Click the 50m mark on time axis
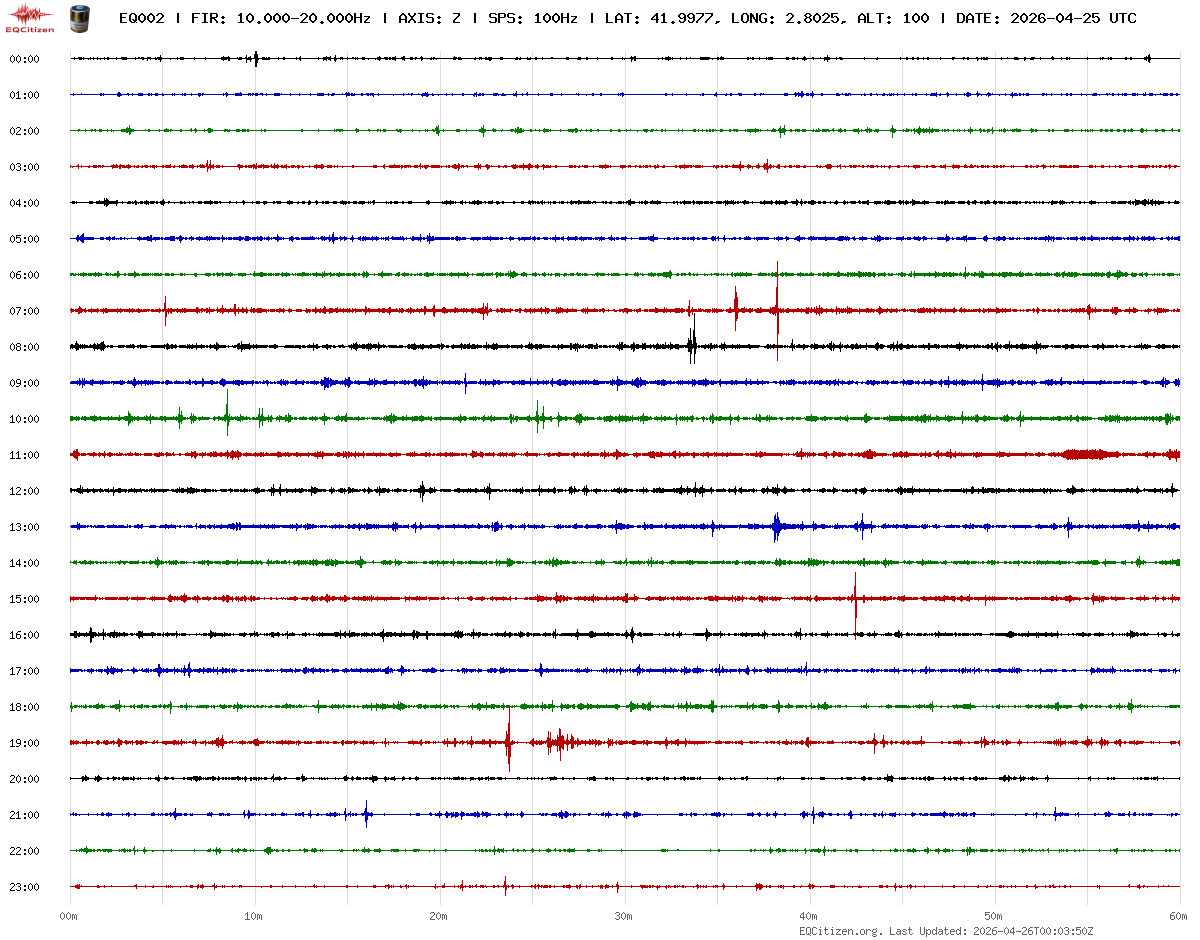 pyautogui.click(x=994, y=916)
